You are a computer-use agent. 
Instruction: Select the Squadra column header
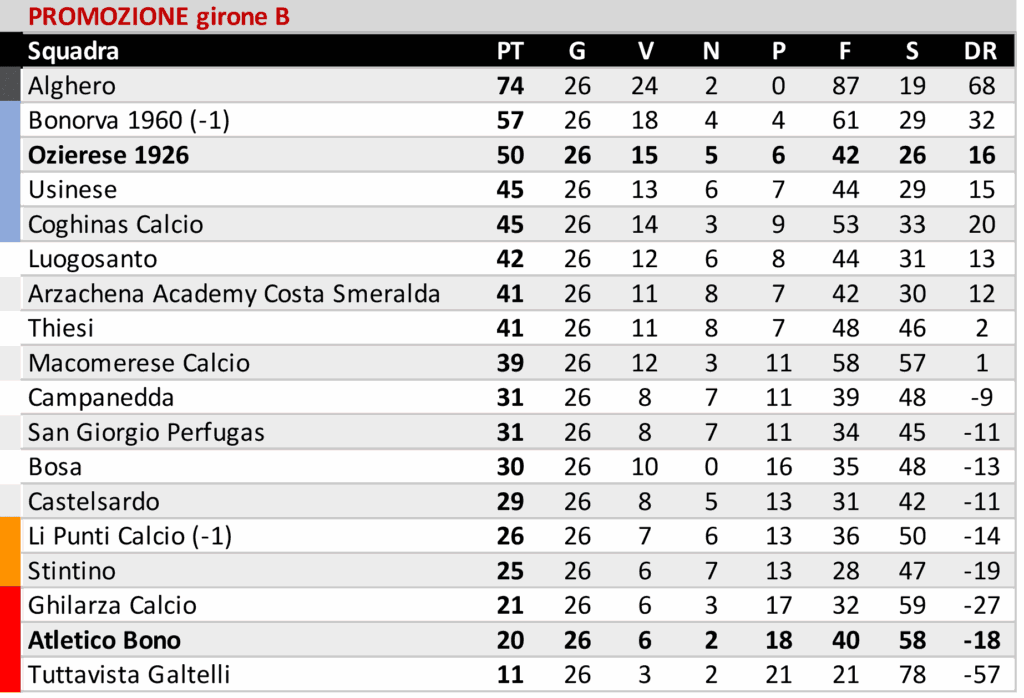click(73, 51)
